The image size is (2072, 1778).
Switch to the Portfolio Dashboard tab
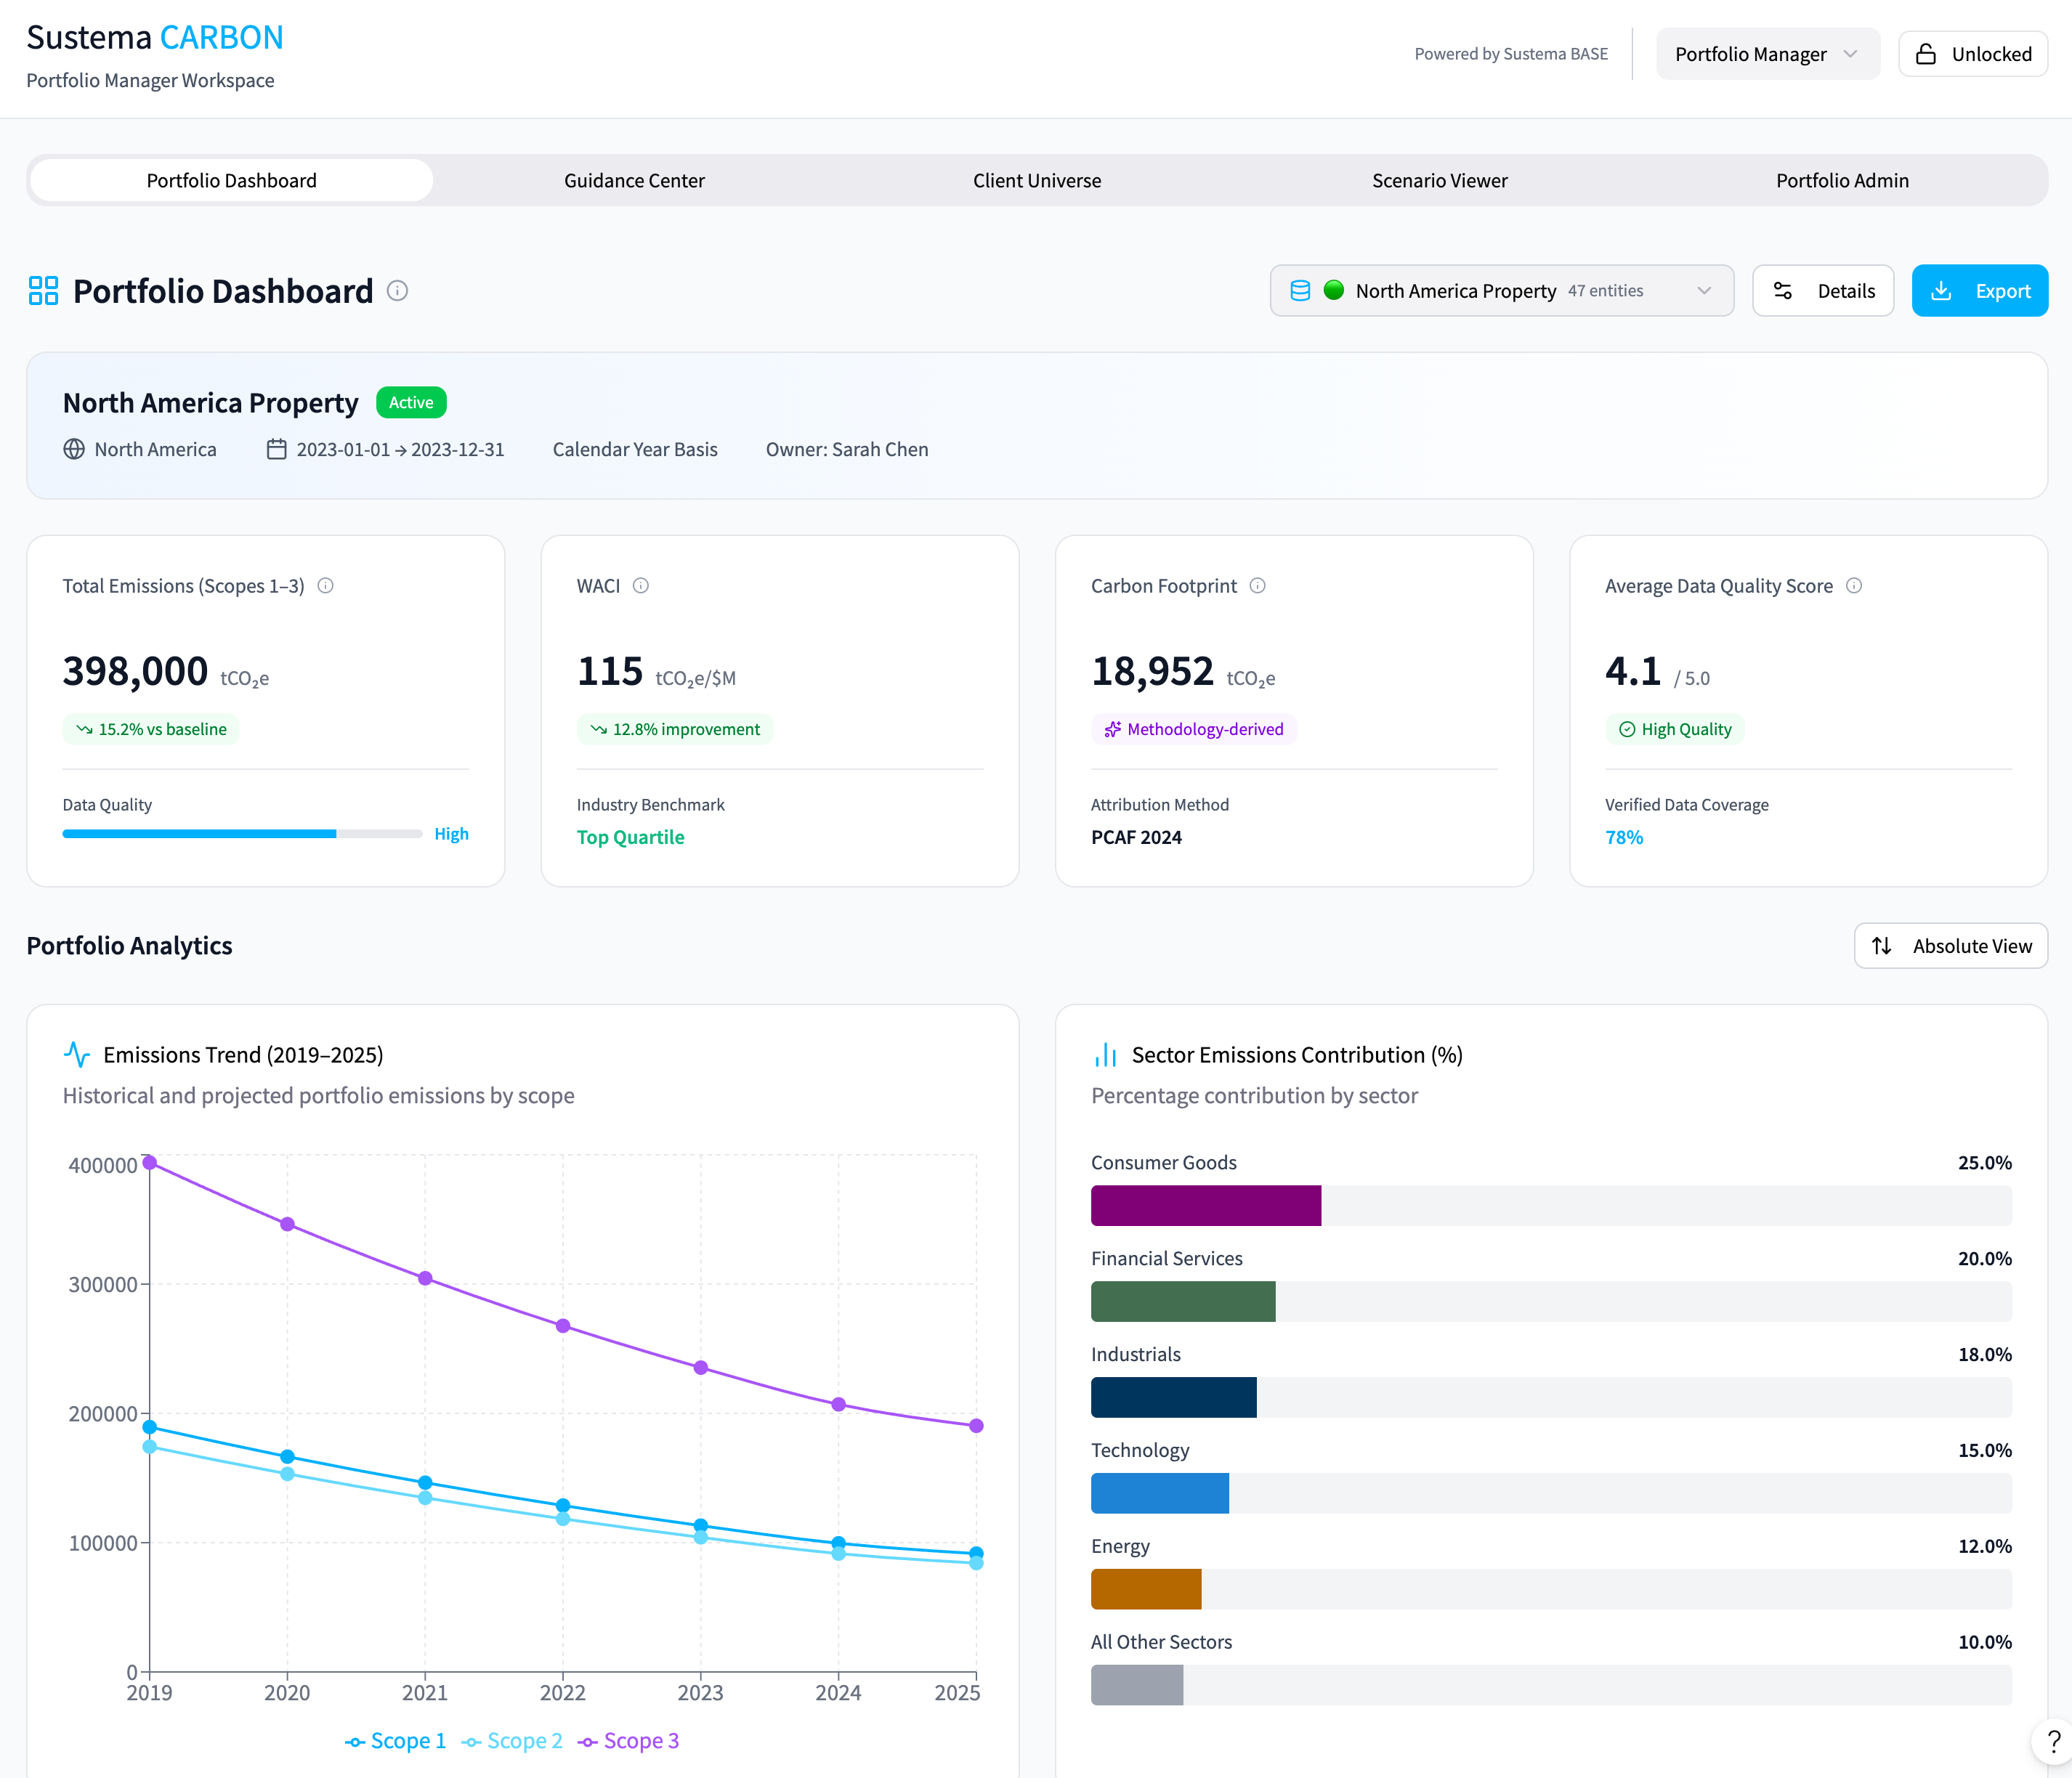point(232,181)
